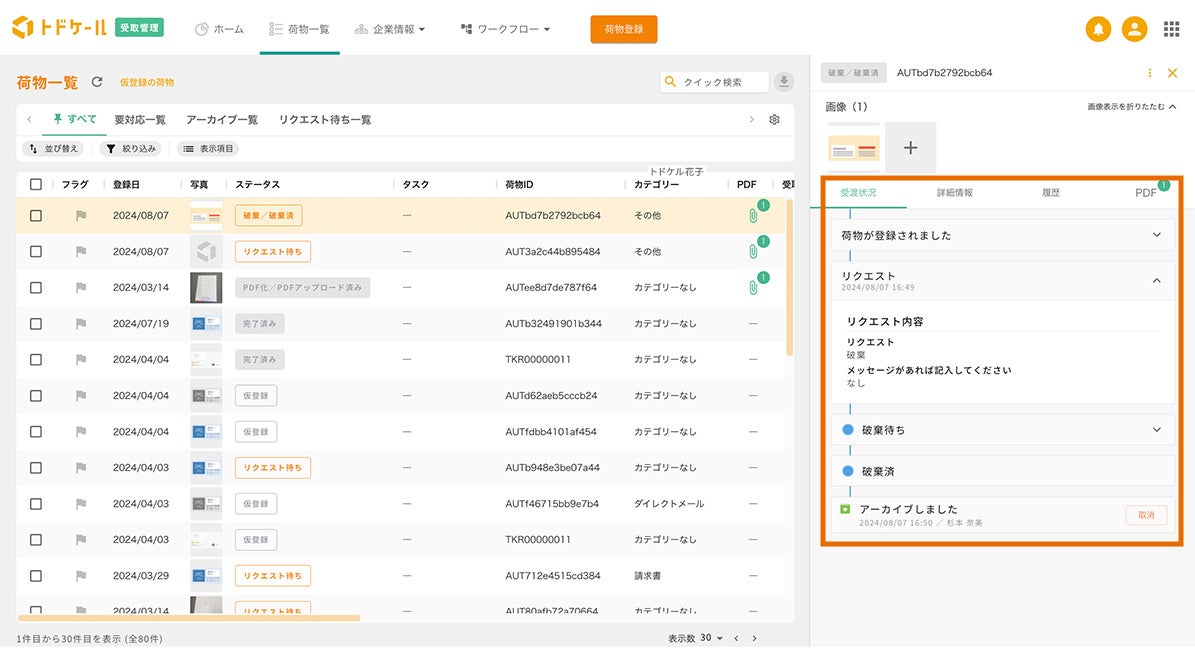The width and height of the screenshot is (1195, 650).
Task: Tick the select-all checkbox in table header
Action: 36,184
